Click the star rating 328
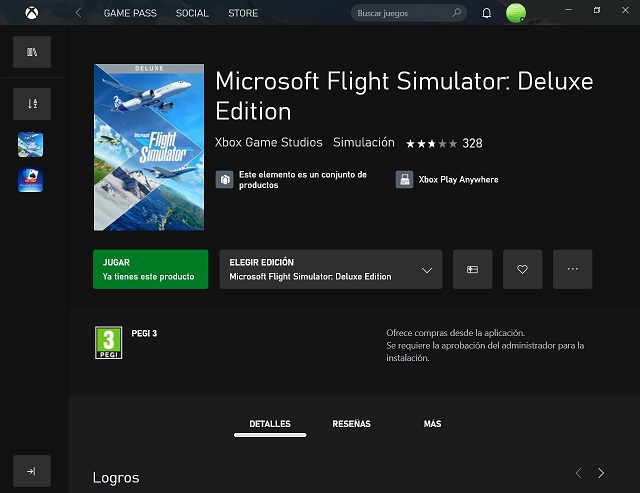 tap(444, 143)
